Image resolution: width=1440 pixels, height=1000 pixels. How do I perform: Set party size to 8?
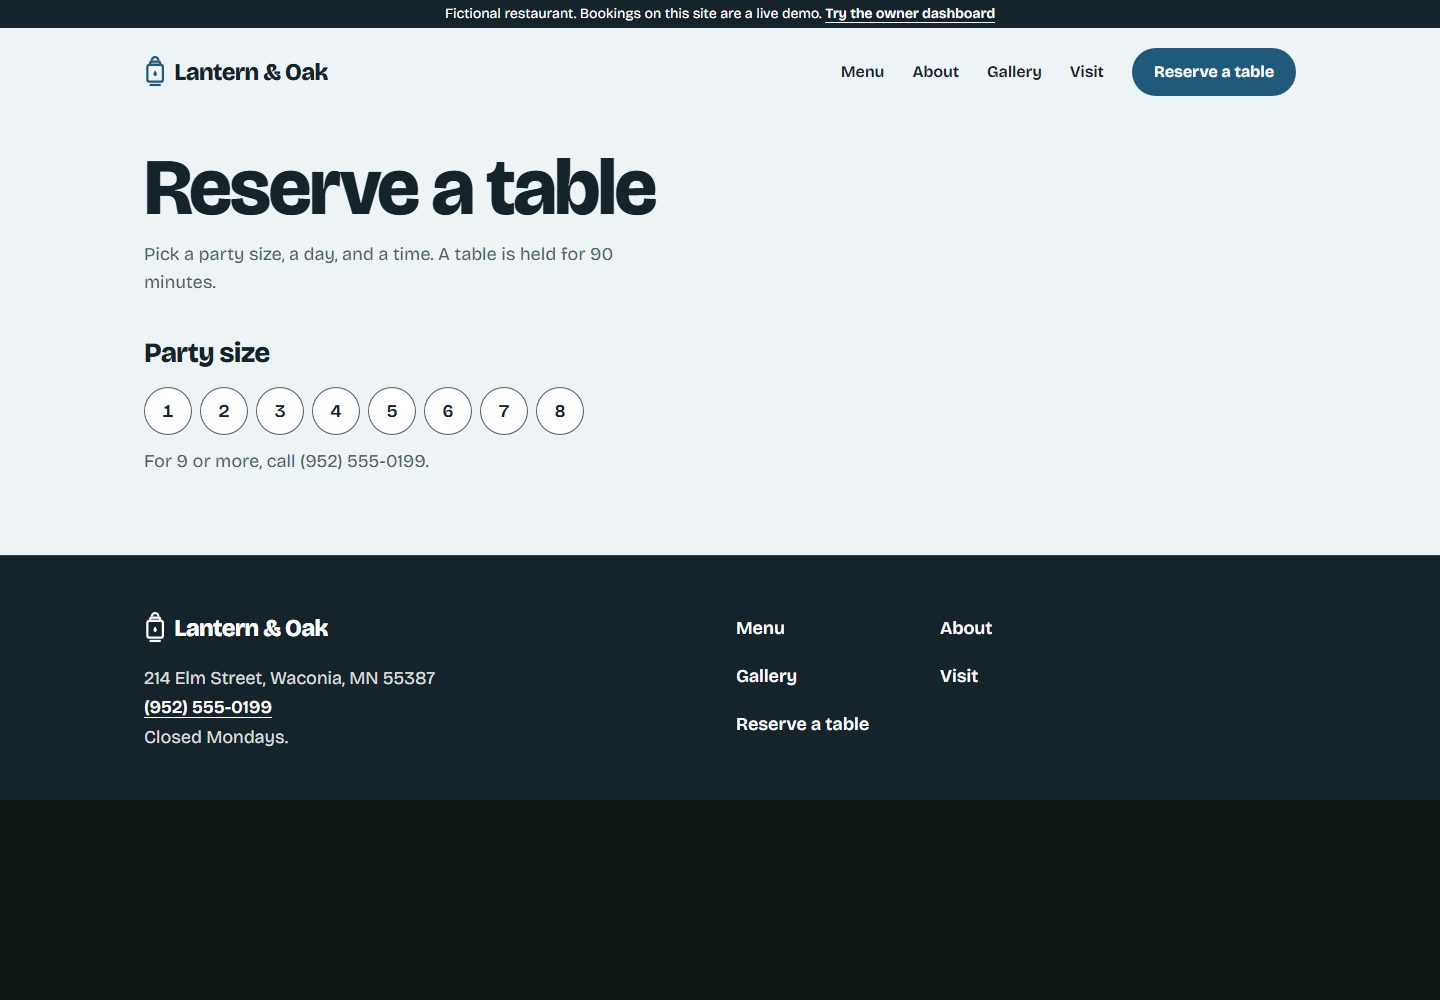pos(560,411)
